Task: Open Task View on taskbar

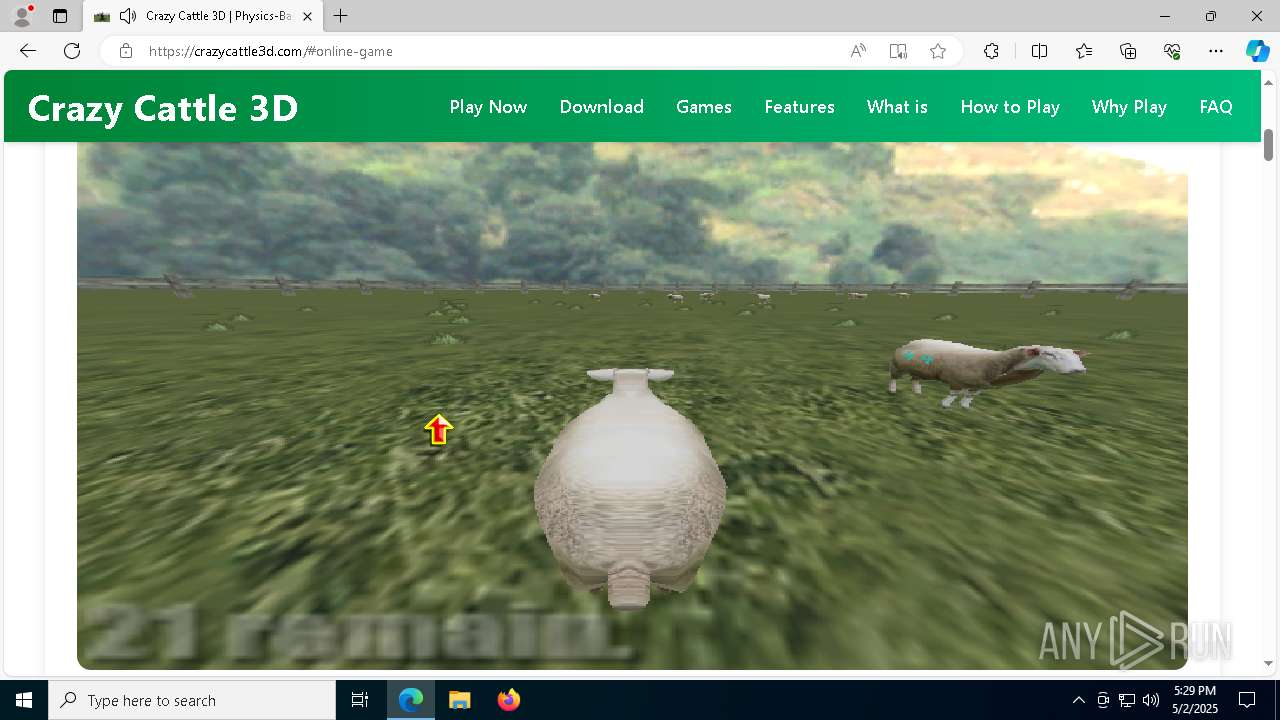Action: point(360,700)
